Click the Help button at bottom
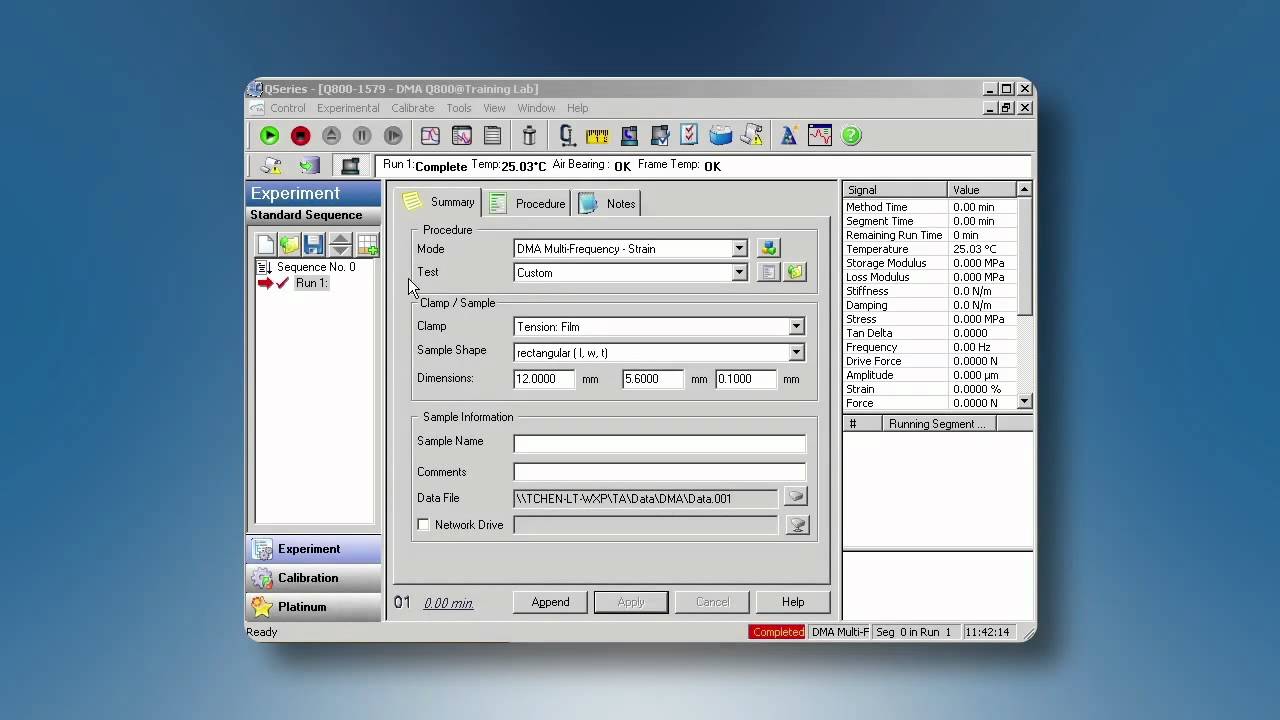This screenshot has width=1280, height=720. point(792,602)
